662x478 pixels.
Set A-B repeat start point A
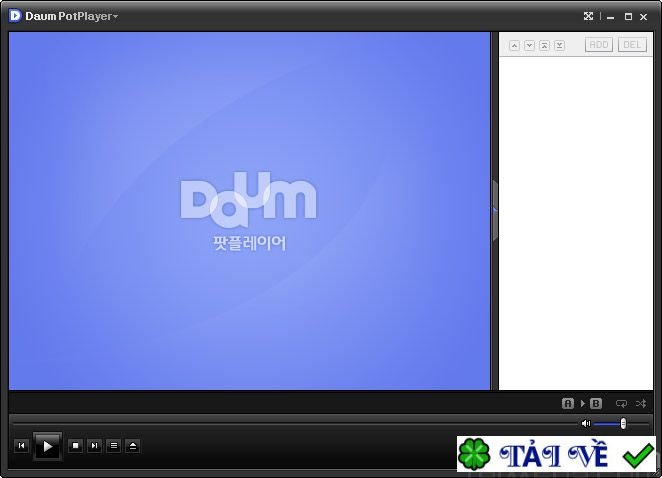568,403
